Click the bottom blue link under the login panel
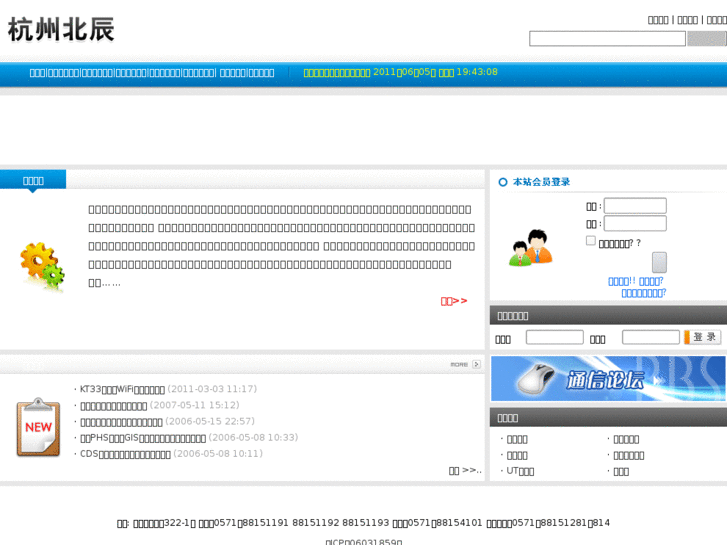 click(644, 293)
